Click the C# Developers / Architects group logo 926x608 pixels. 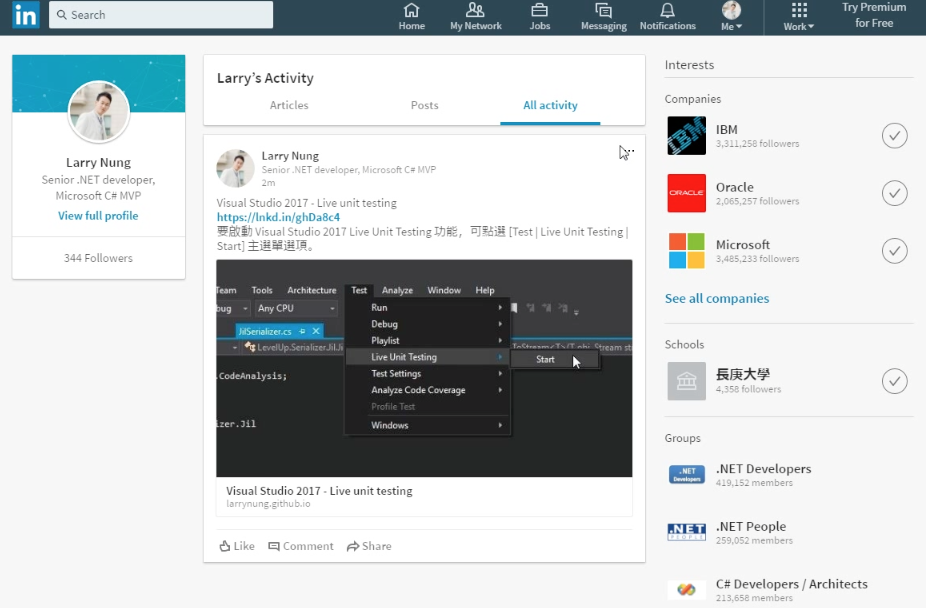686,589
